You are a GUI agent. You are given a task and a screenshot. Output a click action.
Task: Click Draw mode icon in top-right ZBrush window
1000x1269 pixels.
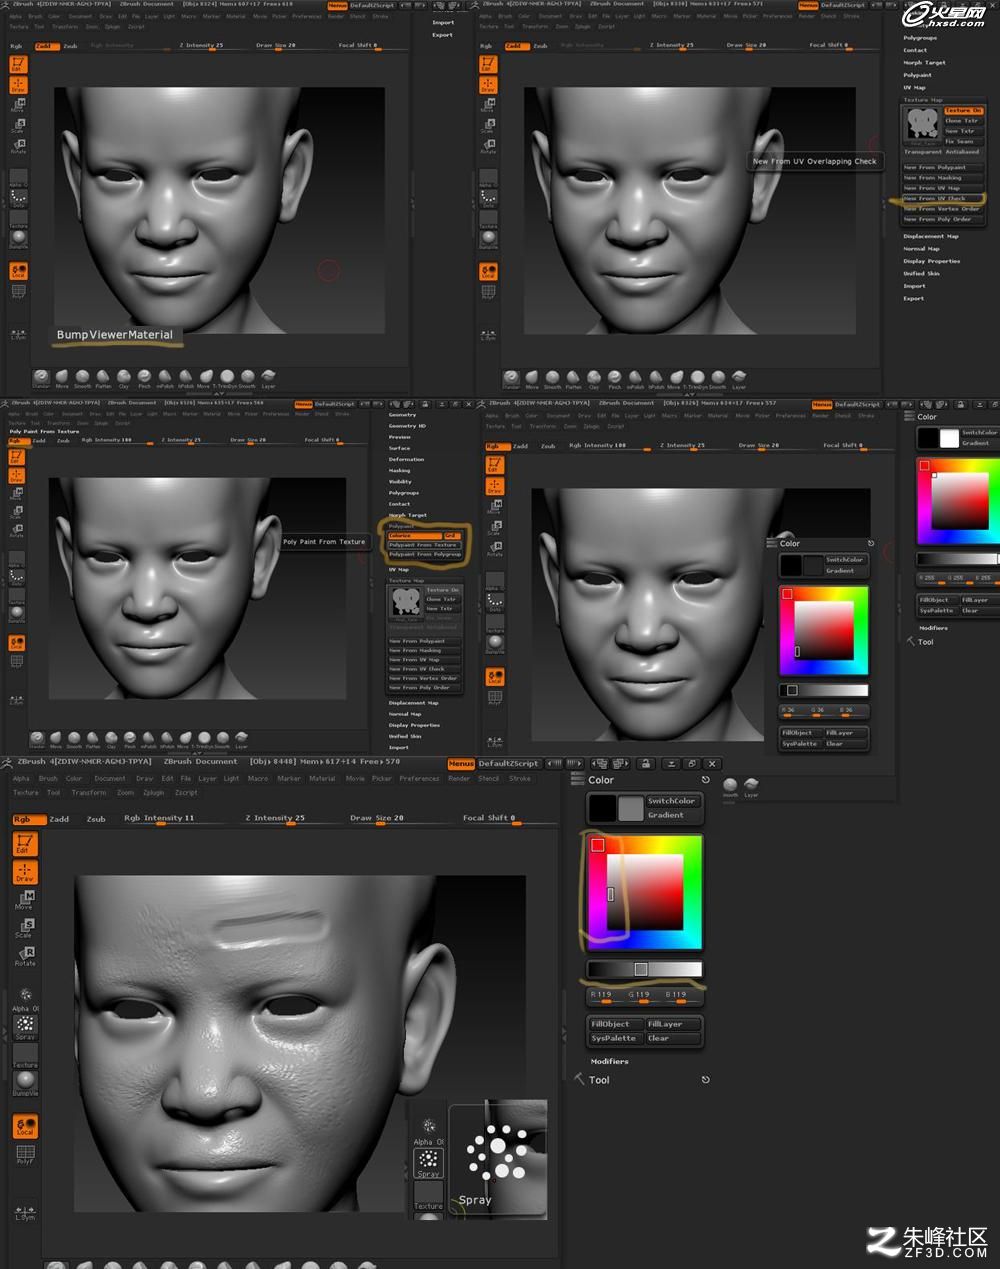click(488, 84)
